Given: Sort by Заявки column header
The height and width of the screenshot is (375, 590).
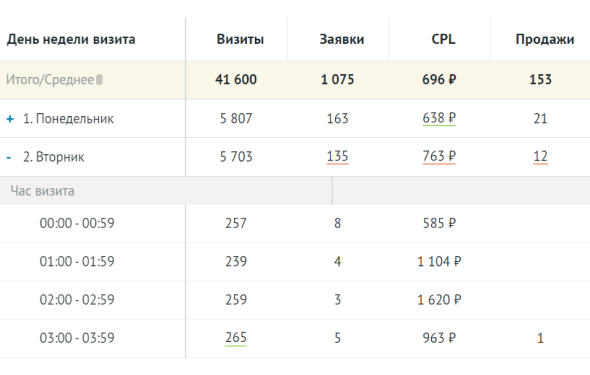Looking at the screenshot, I should [x=342, y=39].
